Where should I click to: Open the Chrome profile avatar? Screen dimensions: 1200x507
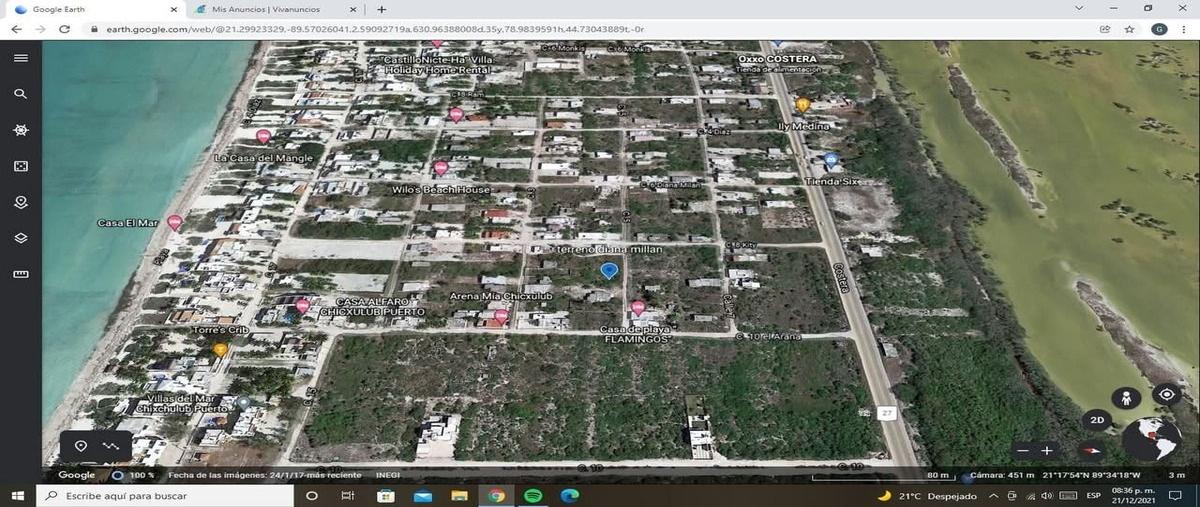pyautogui.click(x=1158, y=29)
